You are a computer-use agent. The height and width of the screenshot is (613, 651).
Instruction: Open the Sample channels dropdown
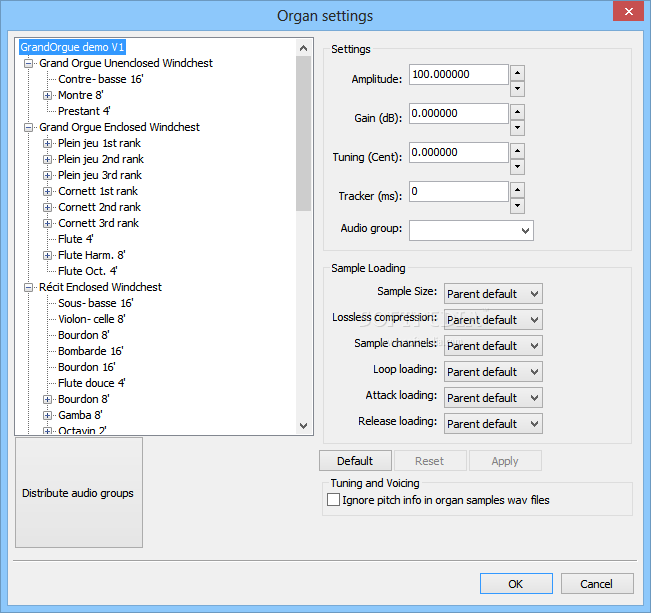(493, 346)
